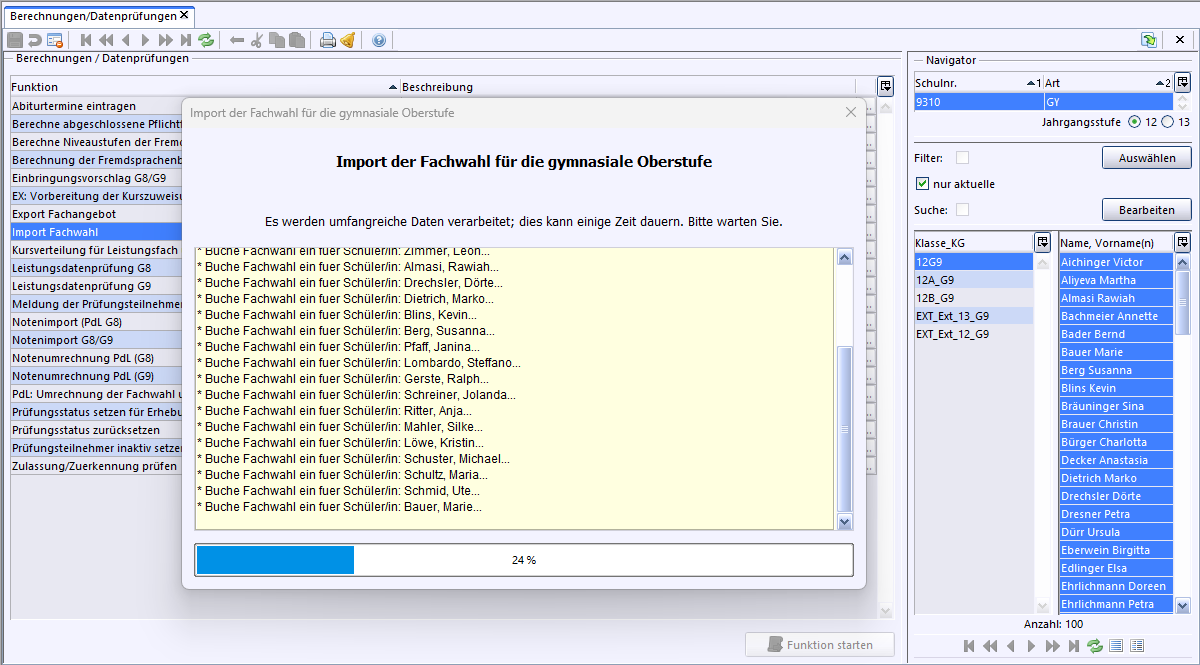Select the Berechnungen/Datenprüfungen tab
The height and width of the screenshot is (665, 1200).
(x=92, y=16)
